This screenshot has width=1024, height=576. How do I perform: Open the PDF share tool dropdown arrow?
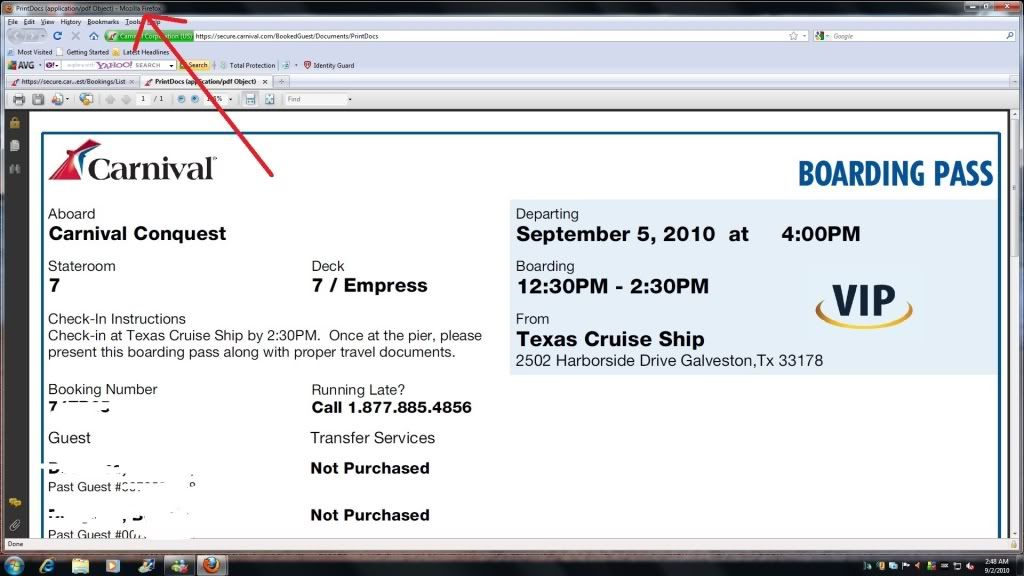pos(67,99)
